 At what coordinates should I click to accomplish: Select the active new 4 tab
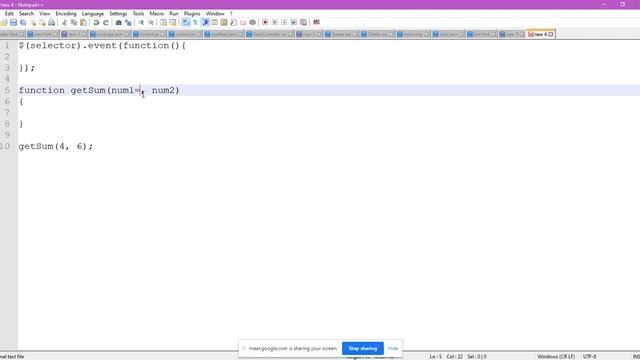(x=540, y=34)
